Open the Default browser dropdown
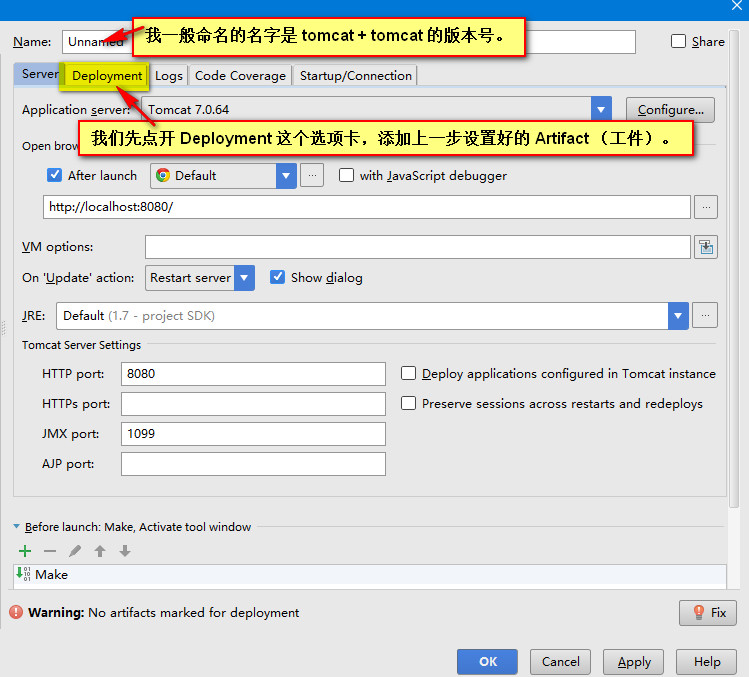The width and height of the screenshot is (749, 677). click(286, 175)
